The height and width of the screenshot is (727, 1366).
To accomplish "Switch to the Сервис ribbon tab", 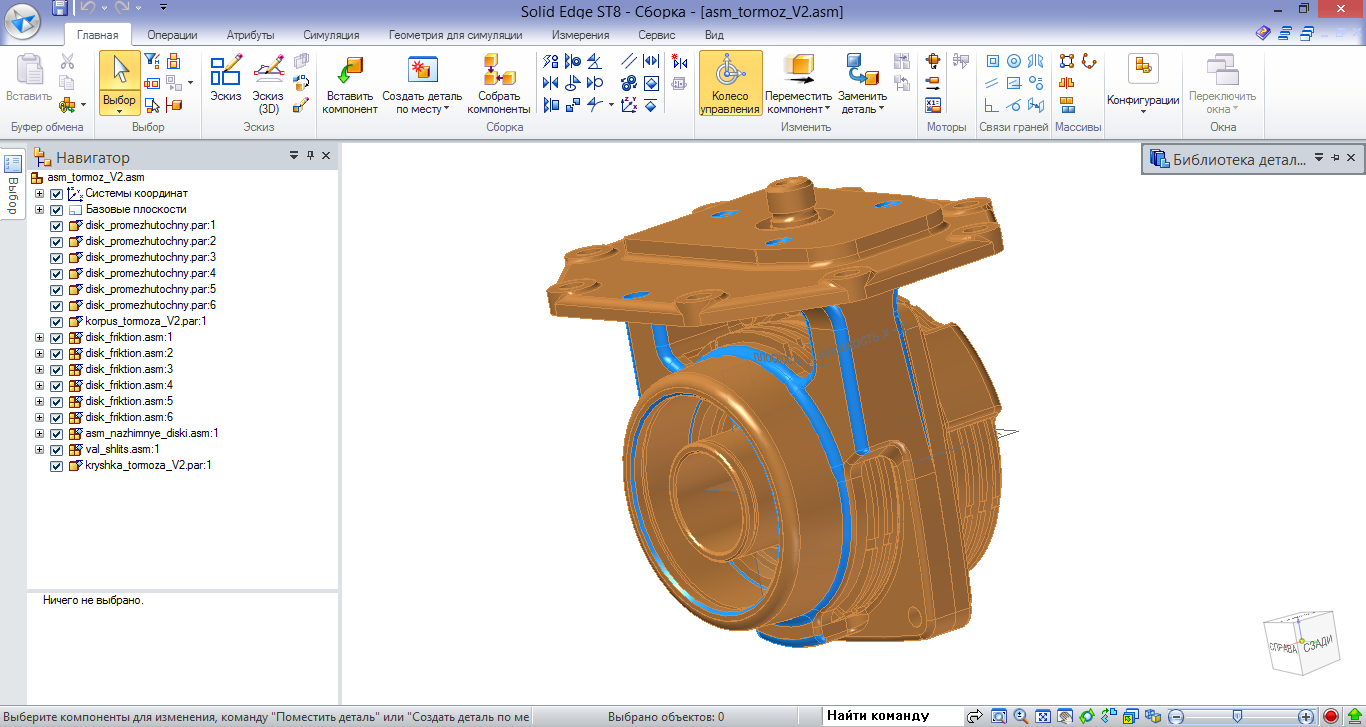I will [x=656, y=35].
